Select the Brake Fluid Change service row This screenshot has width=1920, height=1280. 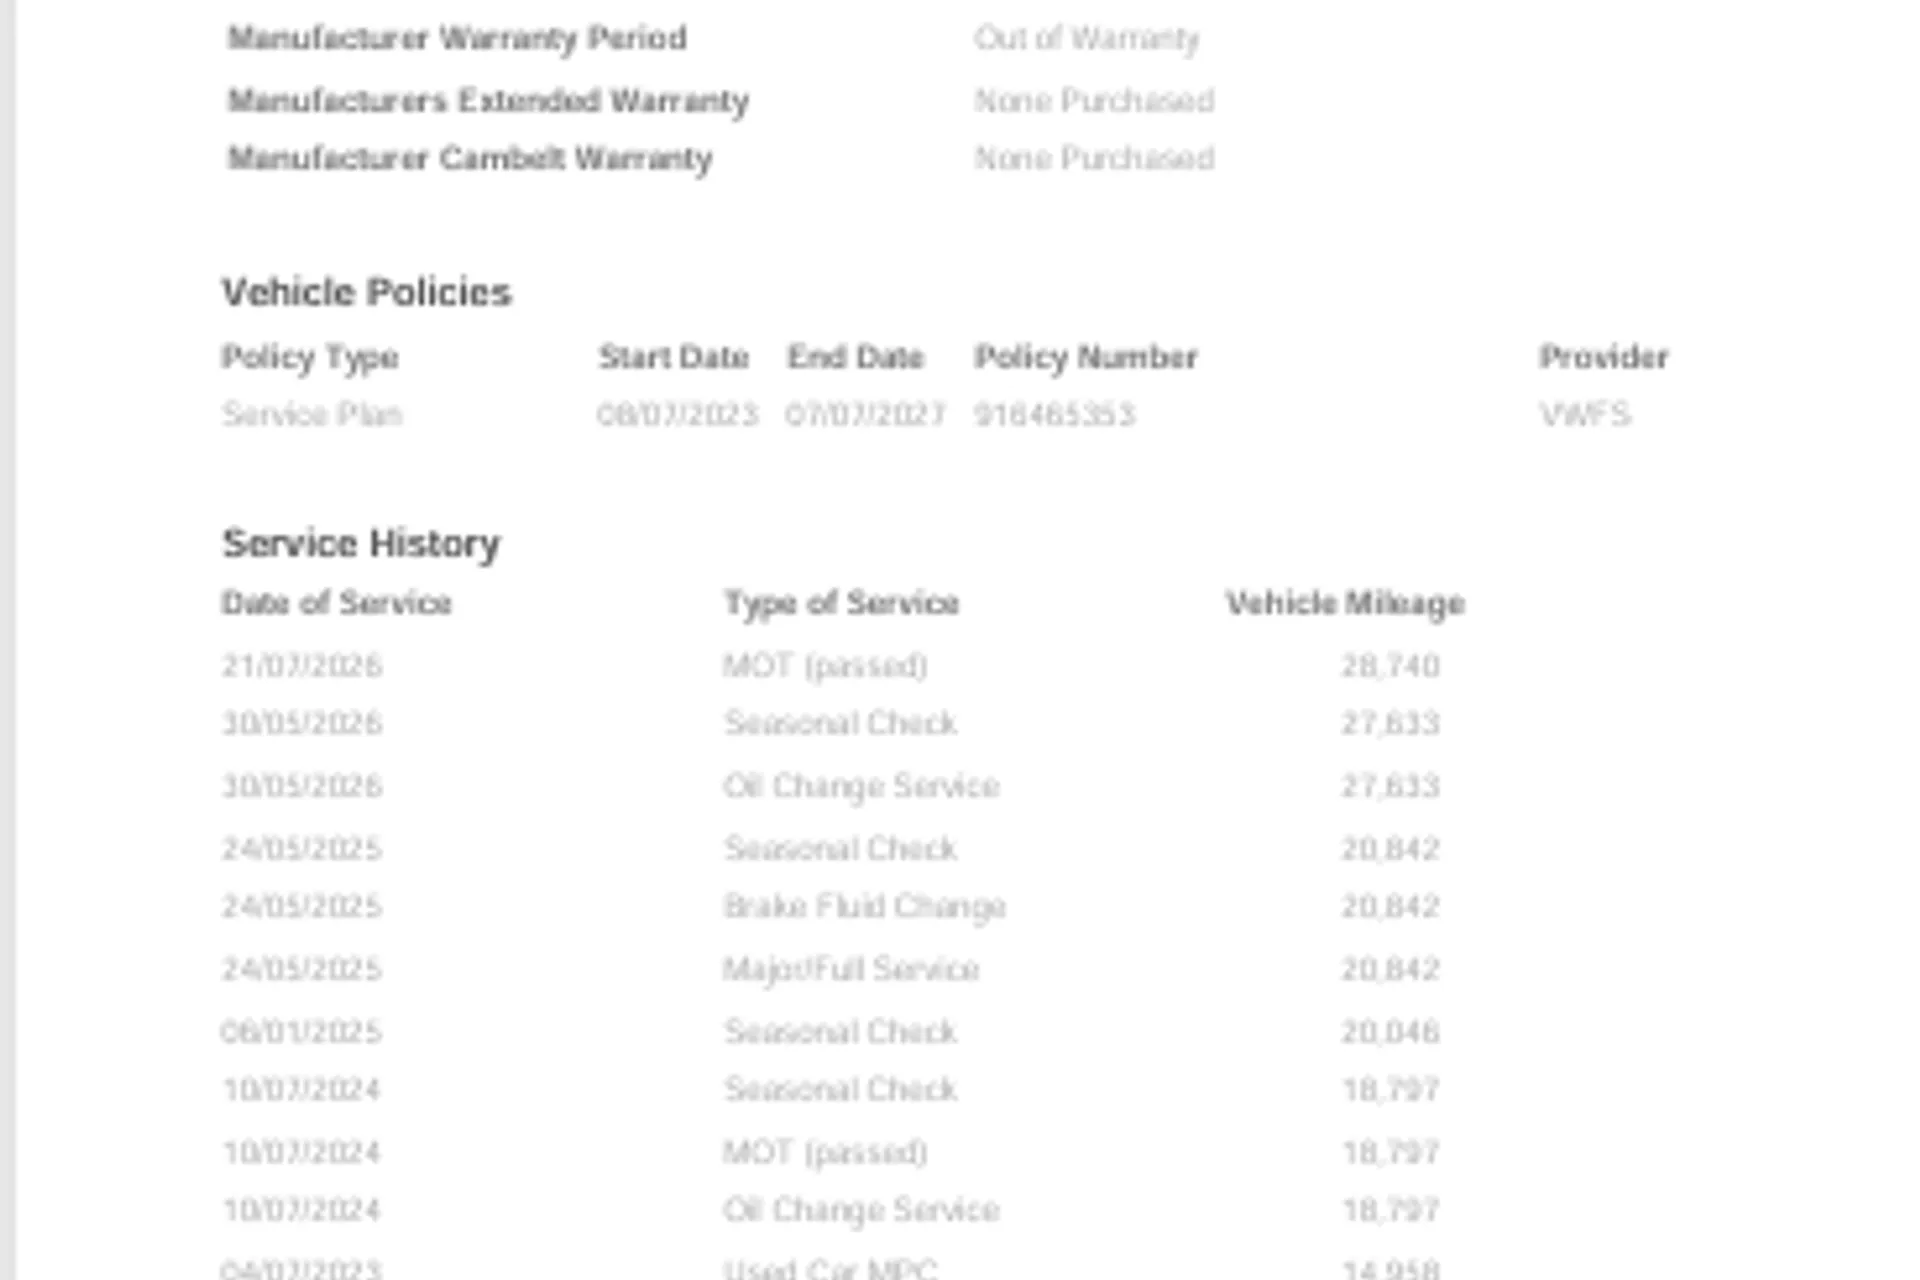point(831,906)
